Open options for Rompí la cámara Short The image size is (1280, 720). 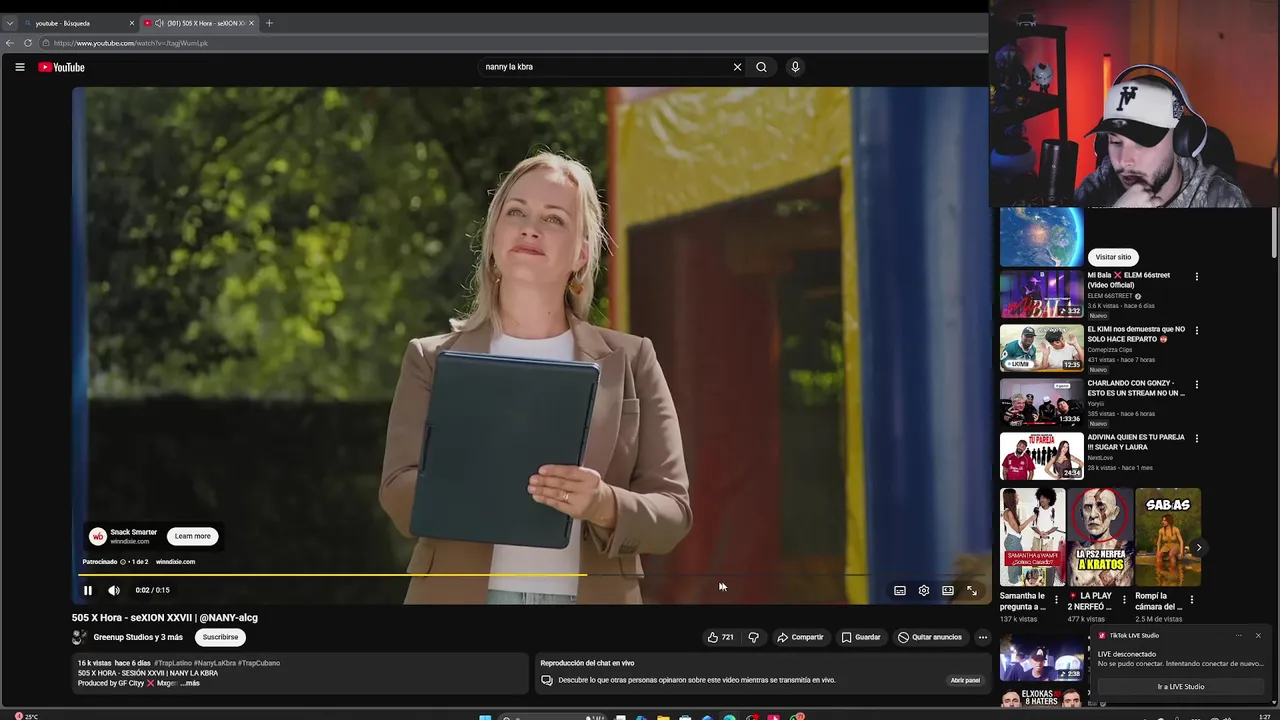[1191, 600]
